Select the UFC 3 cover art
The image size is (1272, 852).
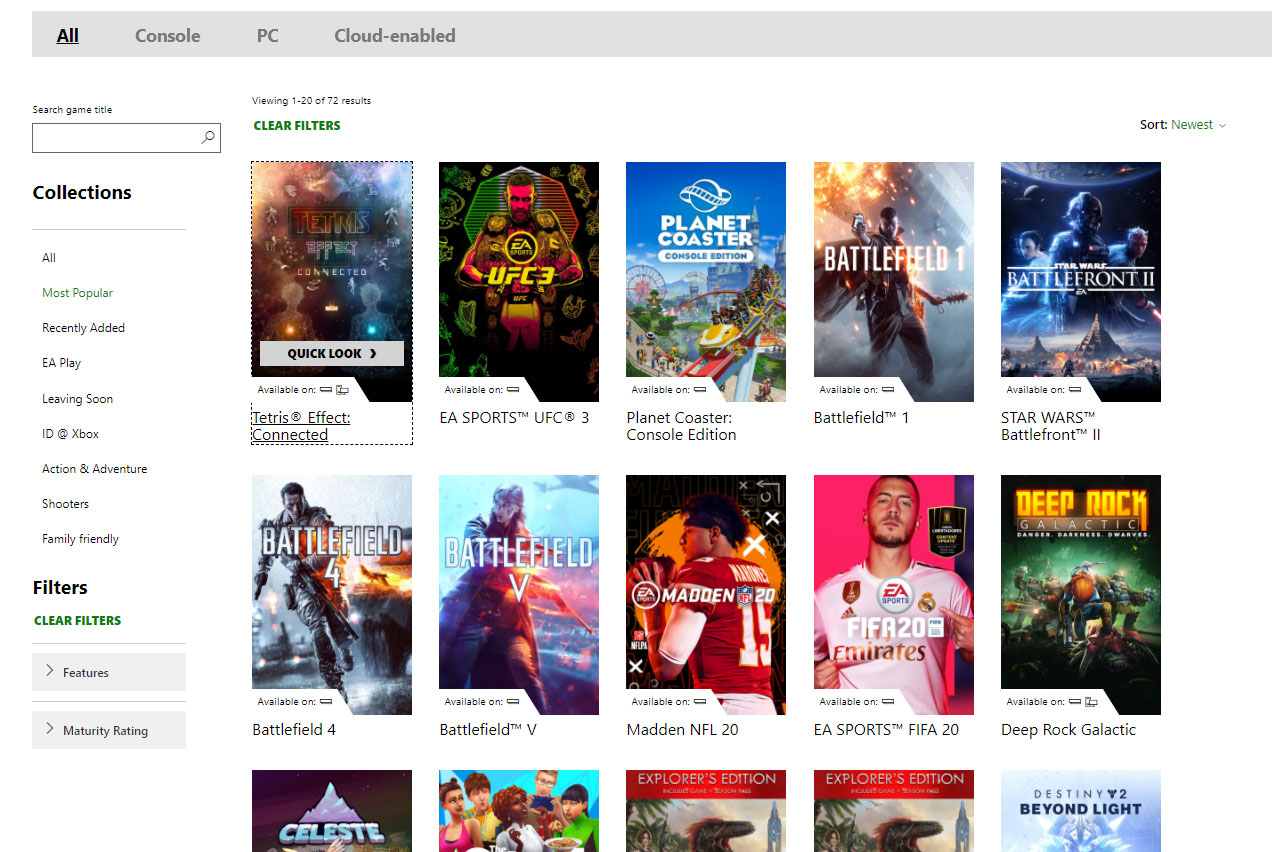point(519,282)
